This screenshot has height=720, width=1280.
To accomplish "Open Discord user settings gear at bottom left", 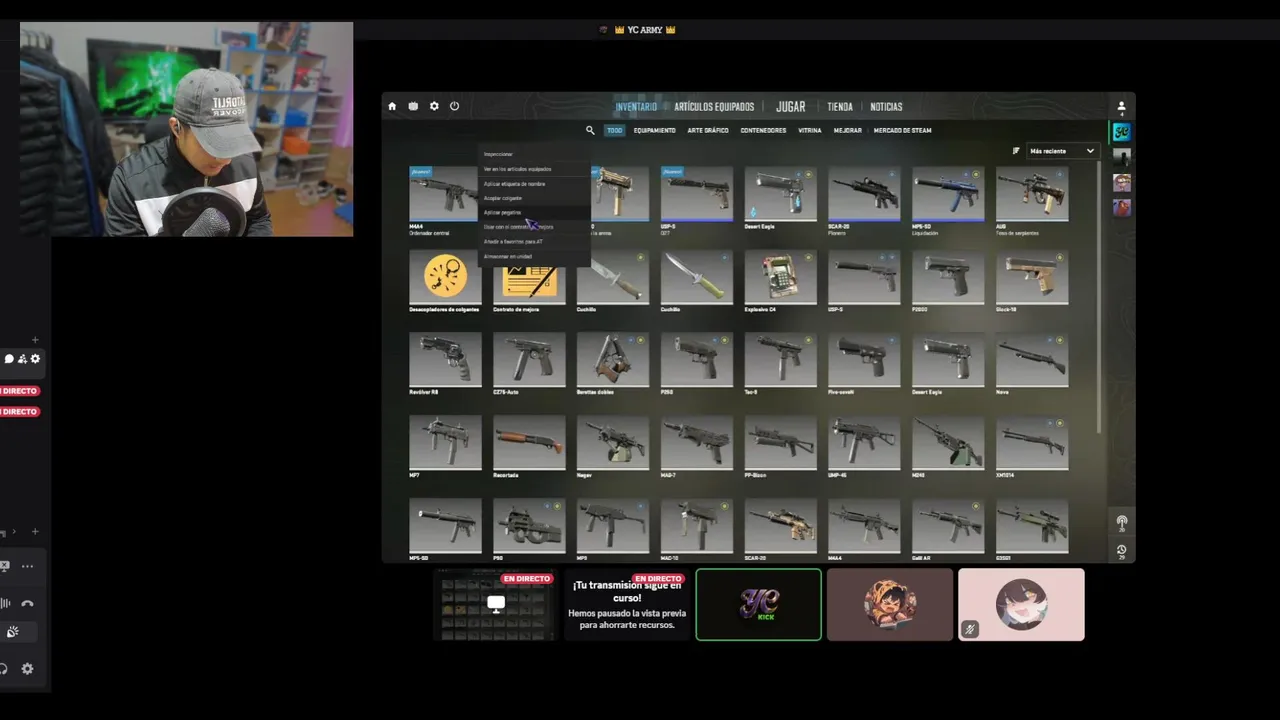I will click(27, 669).
